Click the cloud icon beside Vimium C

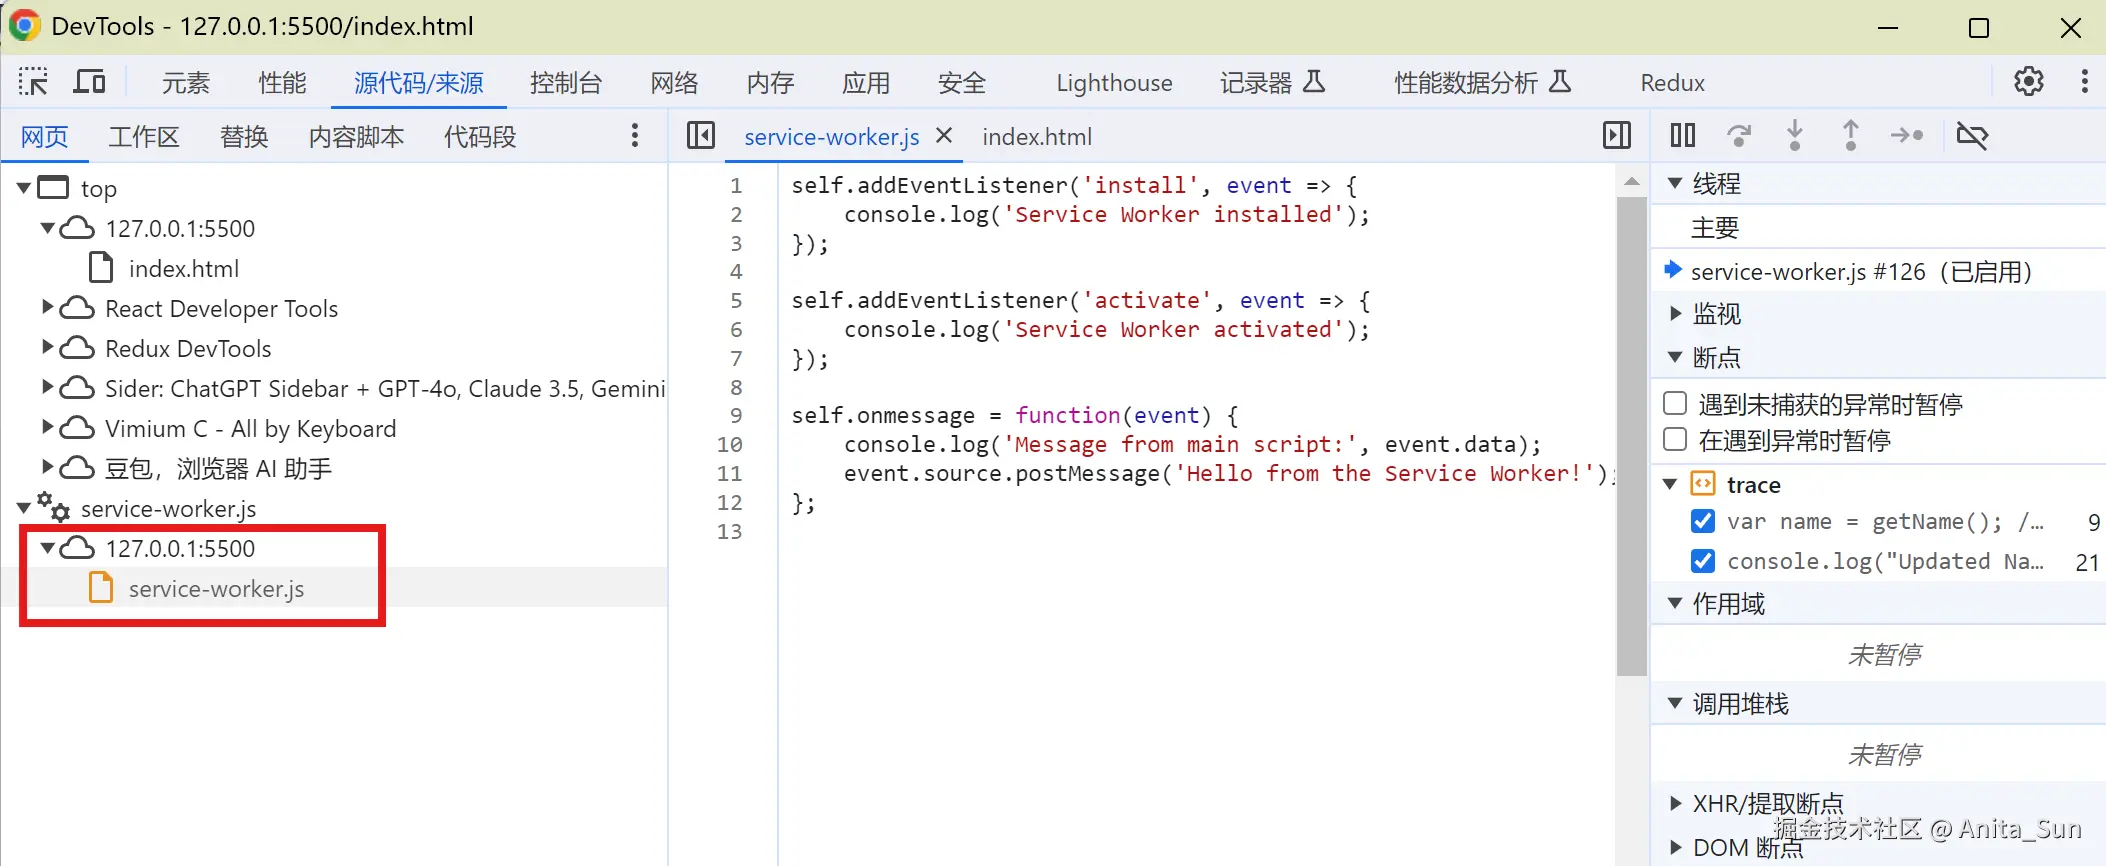click(x=77, y=428)
